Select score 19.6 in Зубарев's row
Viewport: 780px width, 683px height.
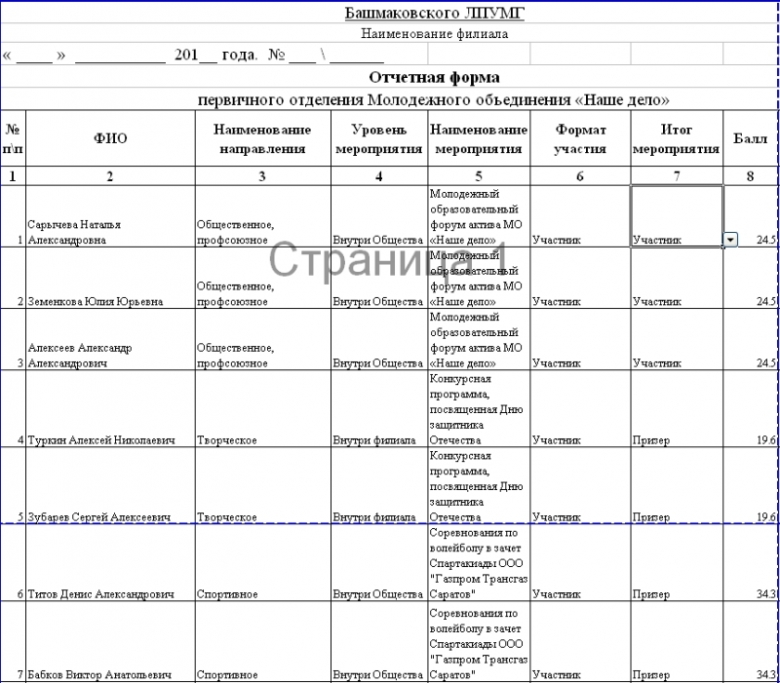click(x=750, y=485)
